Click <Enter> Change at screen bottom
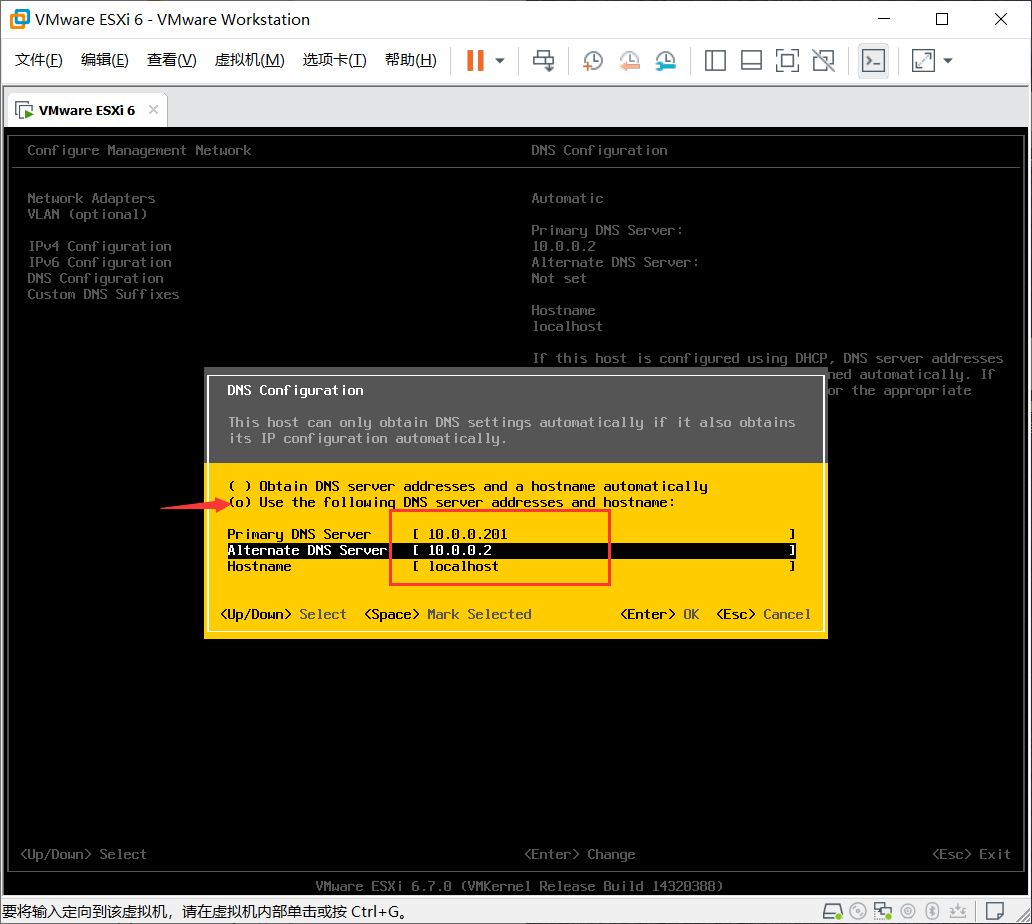Viewport: 1032px width, 924px height. [x=580, y=854]
